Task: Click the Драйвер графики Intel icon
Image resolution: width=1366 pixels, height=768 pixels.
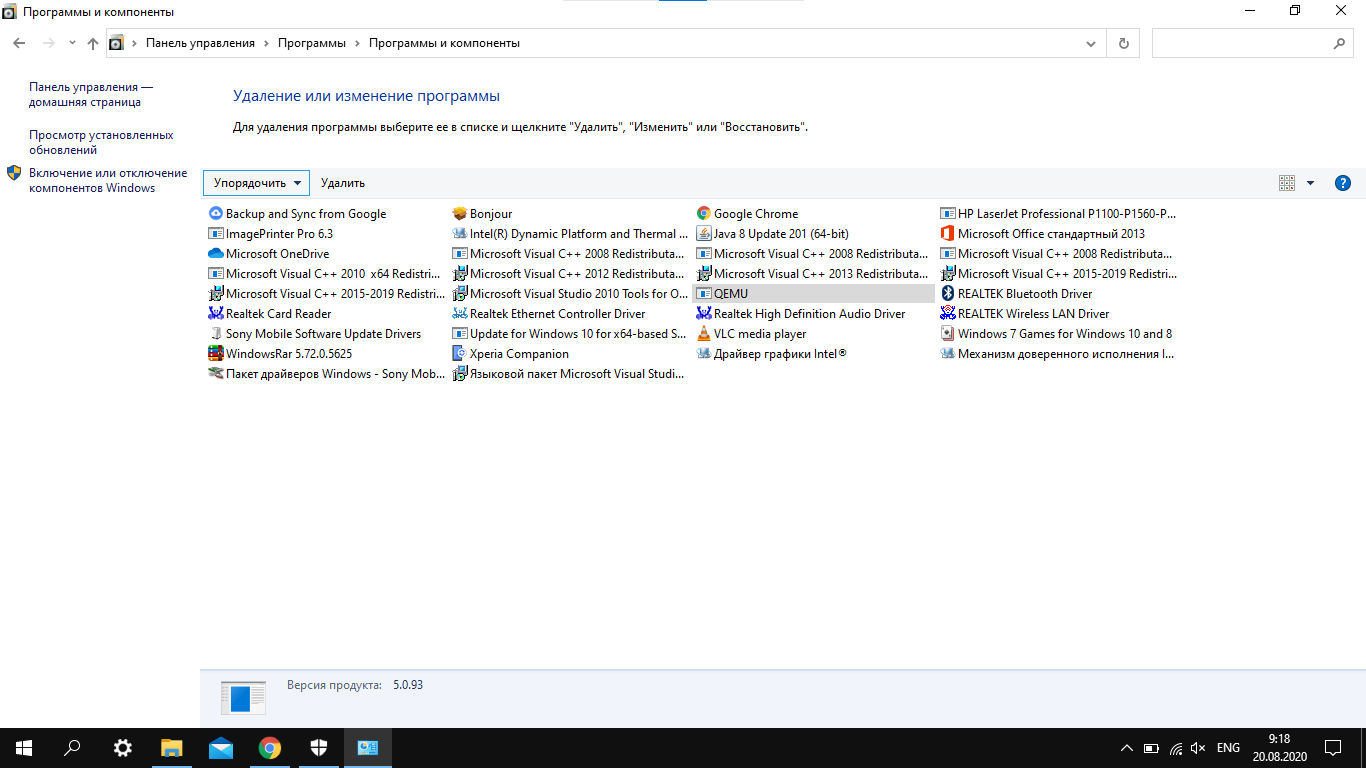Action: (x=704, y=353)
